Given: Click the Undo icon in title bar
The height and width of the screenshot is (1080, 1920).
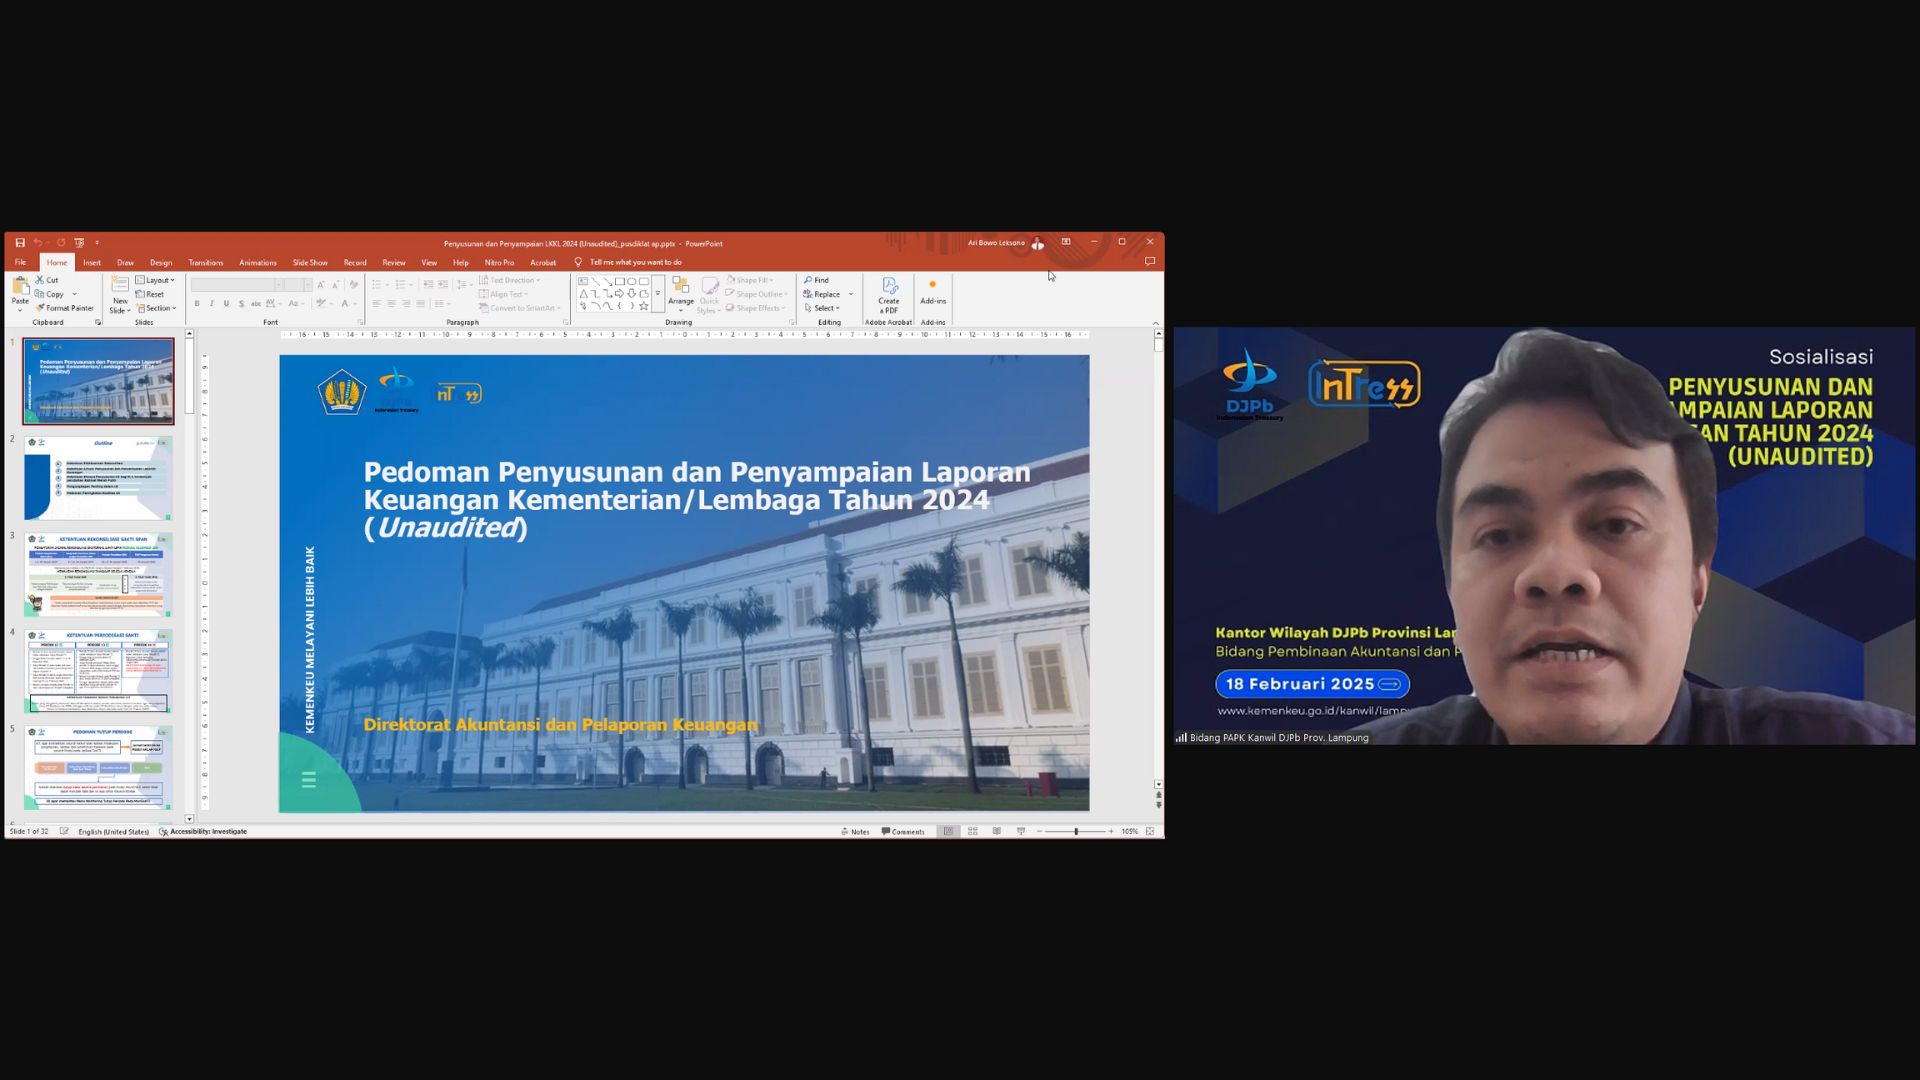Looking at the screenshot, I should tap(38, 243).
